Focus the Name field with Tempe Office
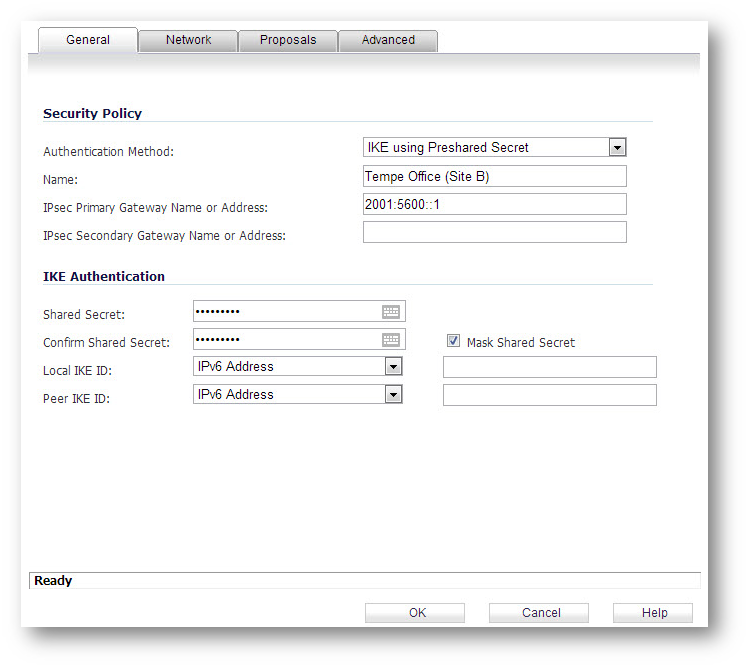 495,176
